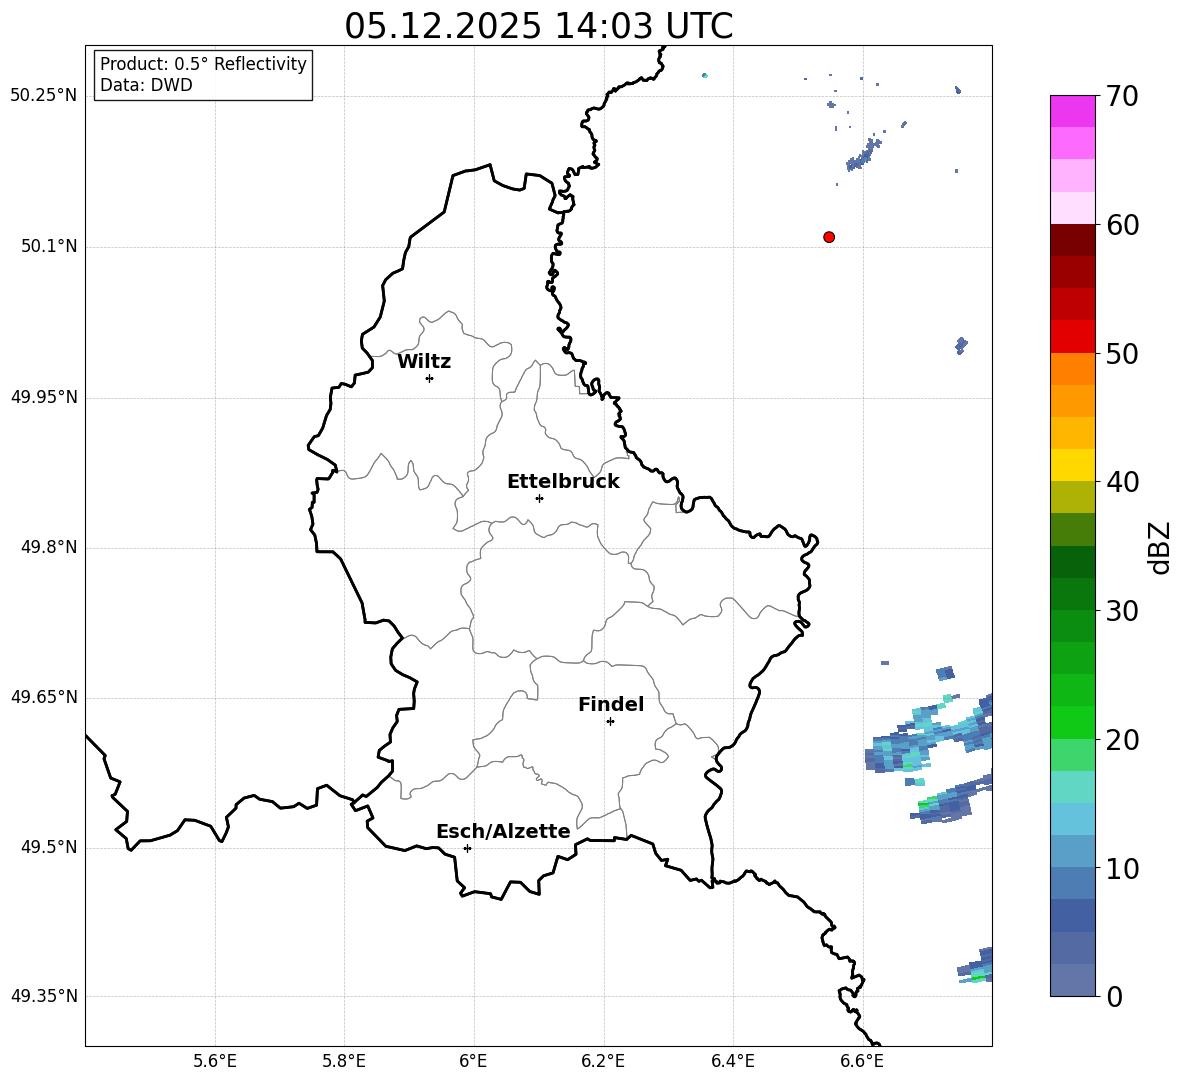Click the dark maroon swatch below 60
The height and width of the screenshot is (1081, 1184).
tap(1072, 240)
